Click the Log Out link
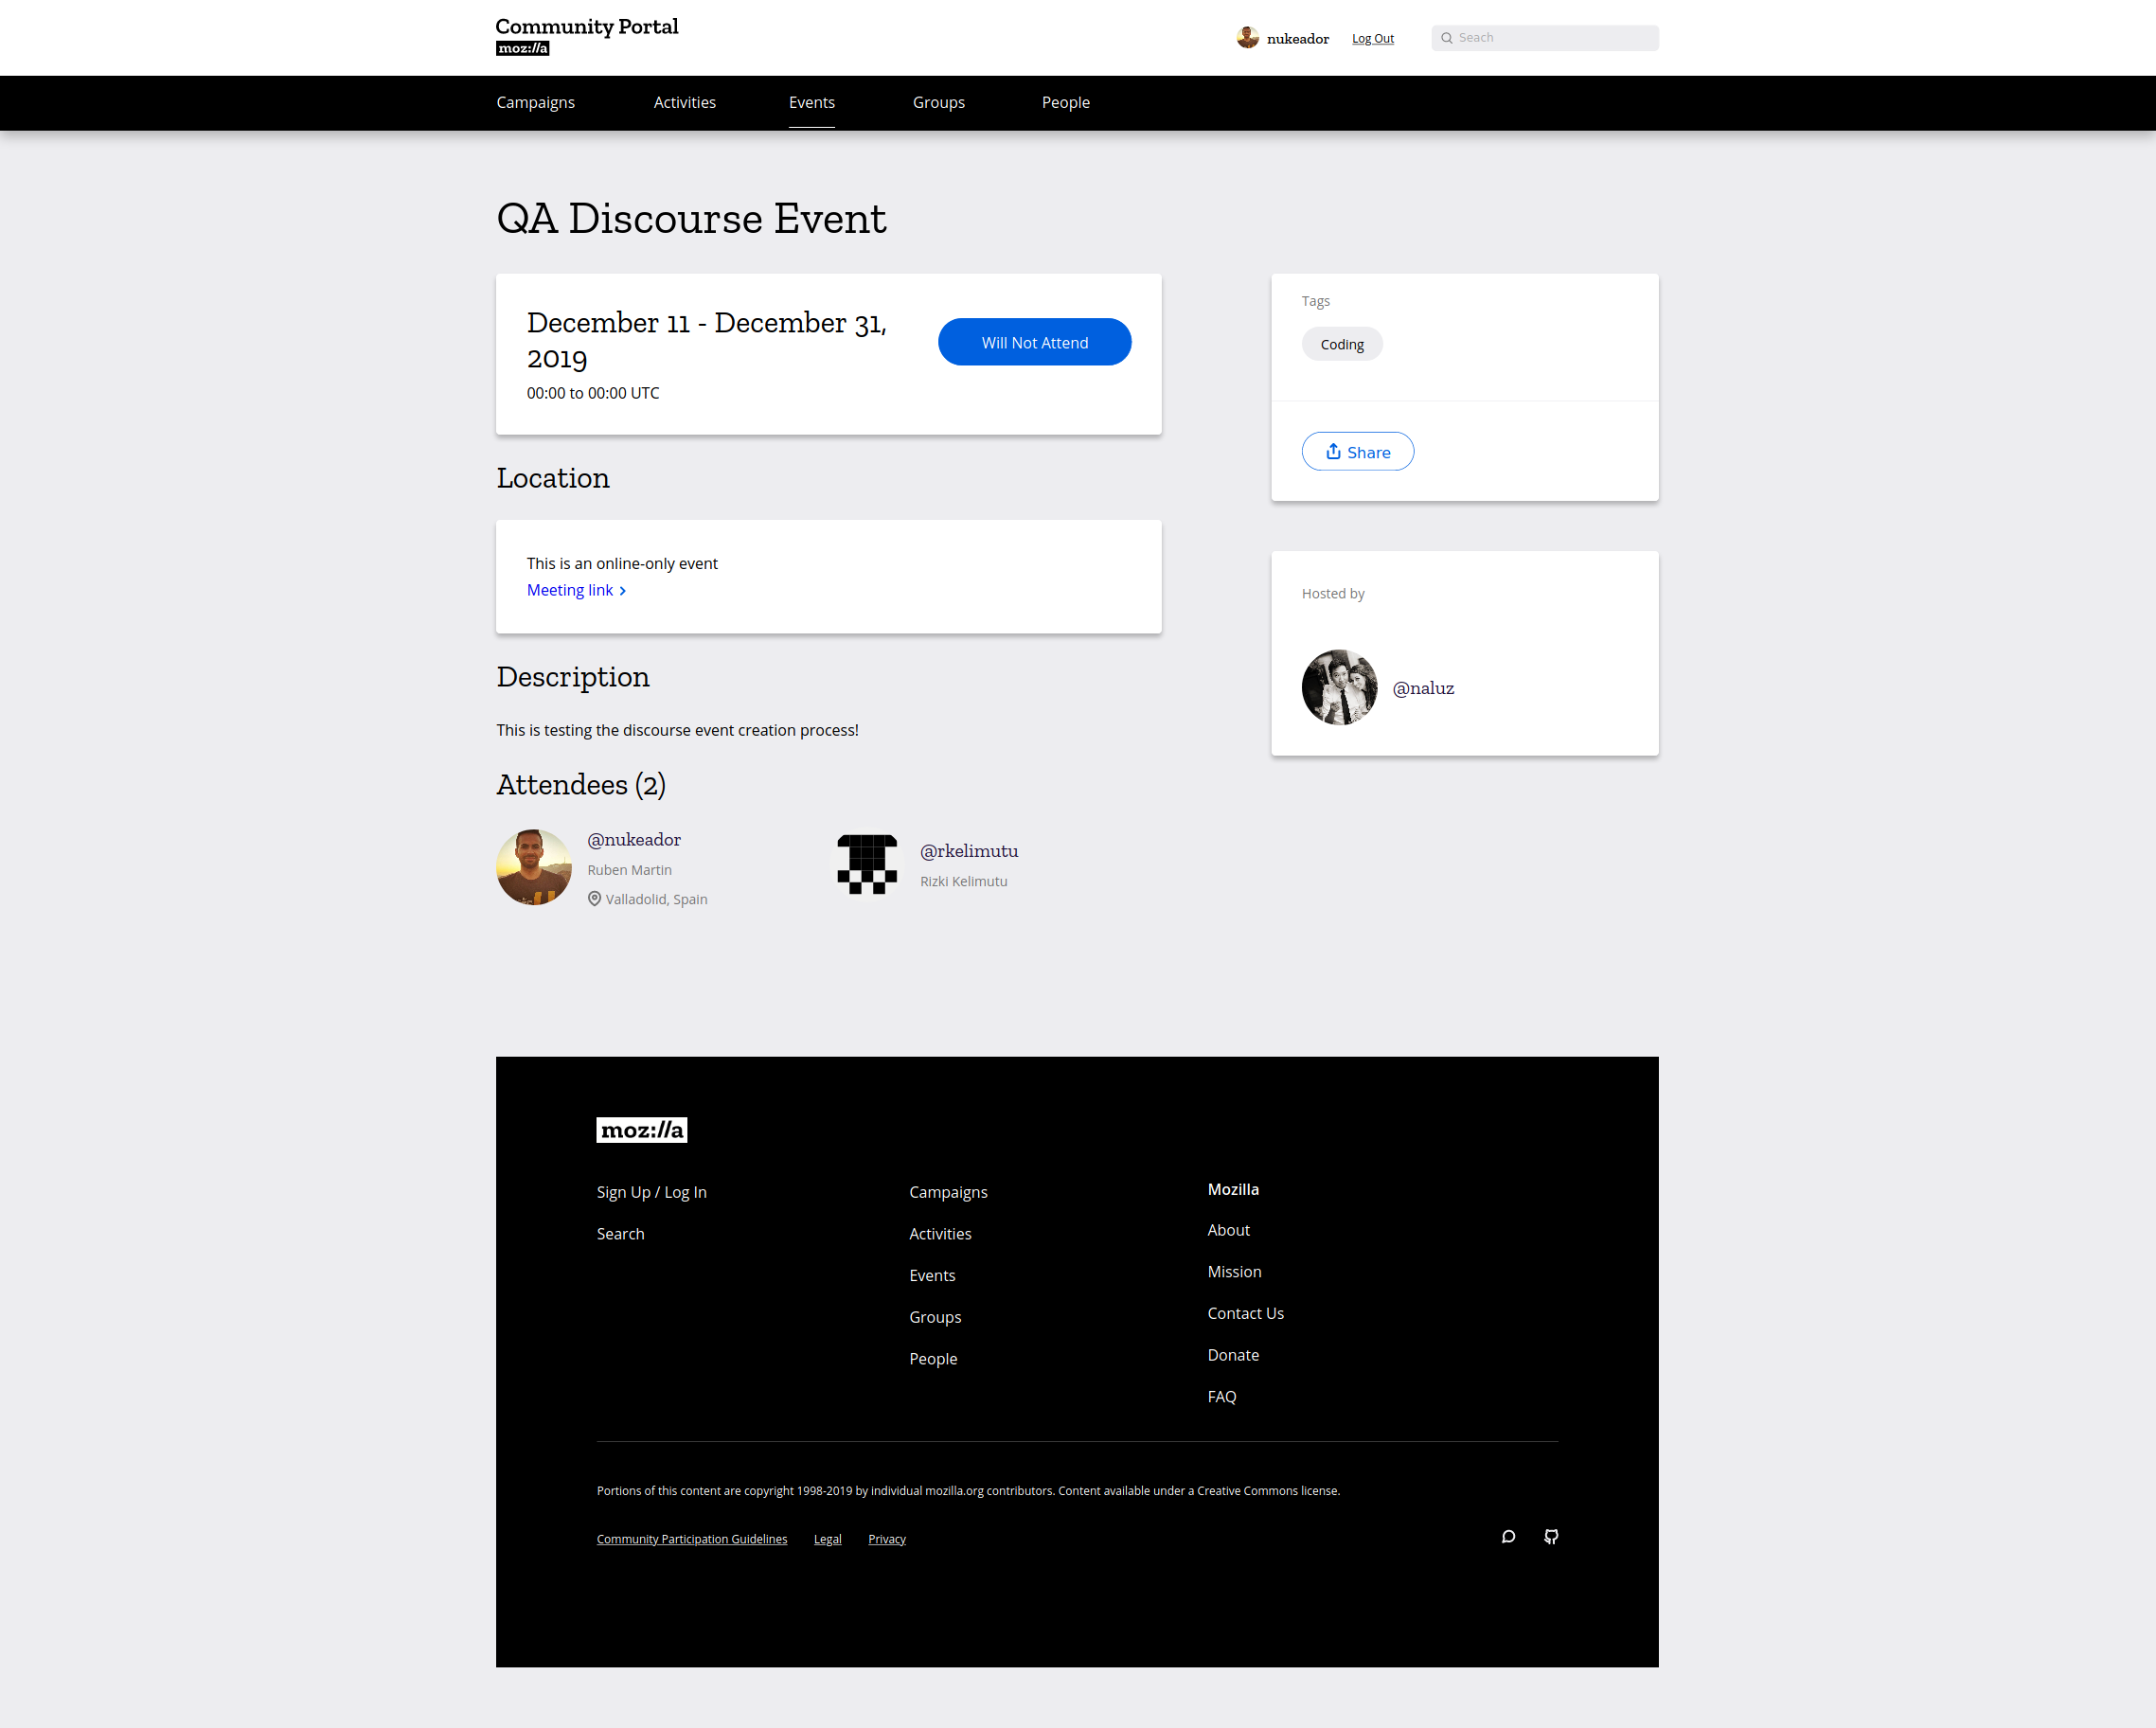The image size is (2156, 1728). [1372, 39]
